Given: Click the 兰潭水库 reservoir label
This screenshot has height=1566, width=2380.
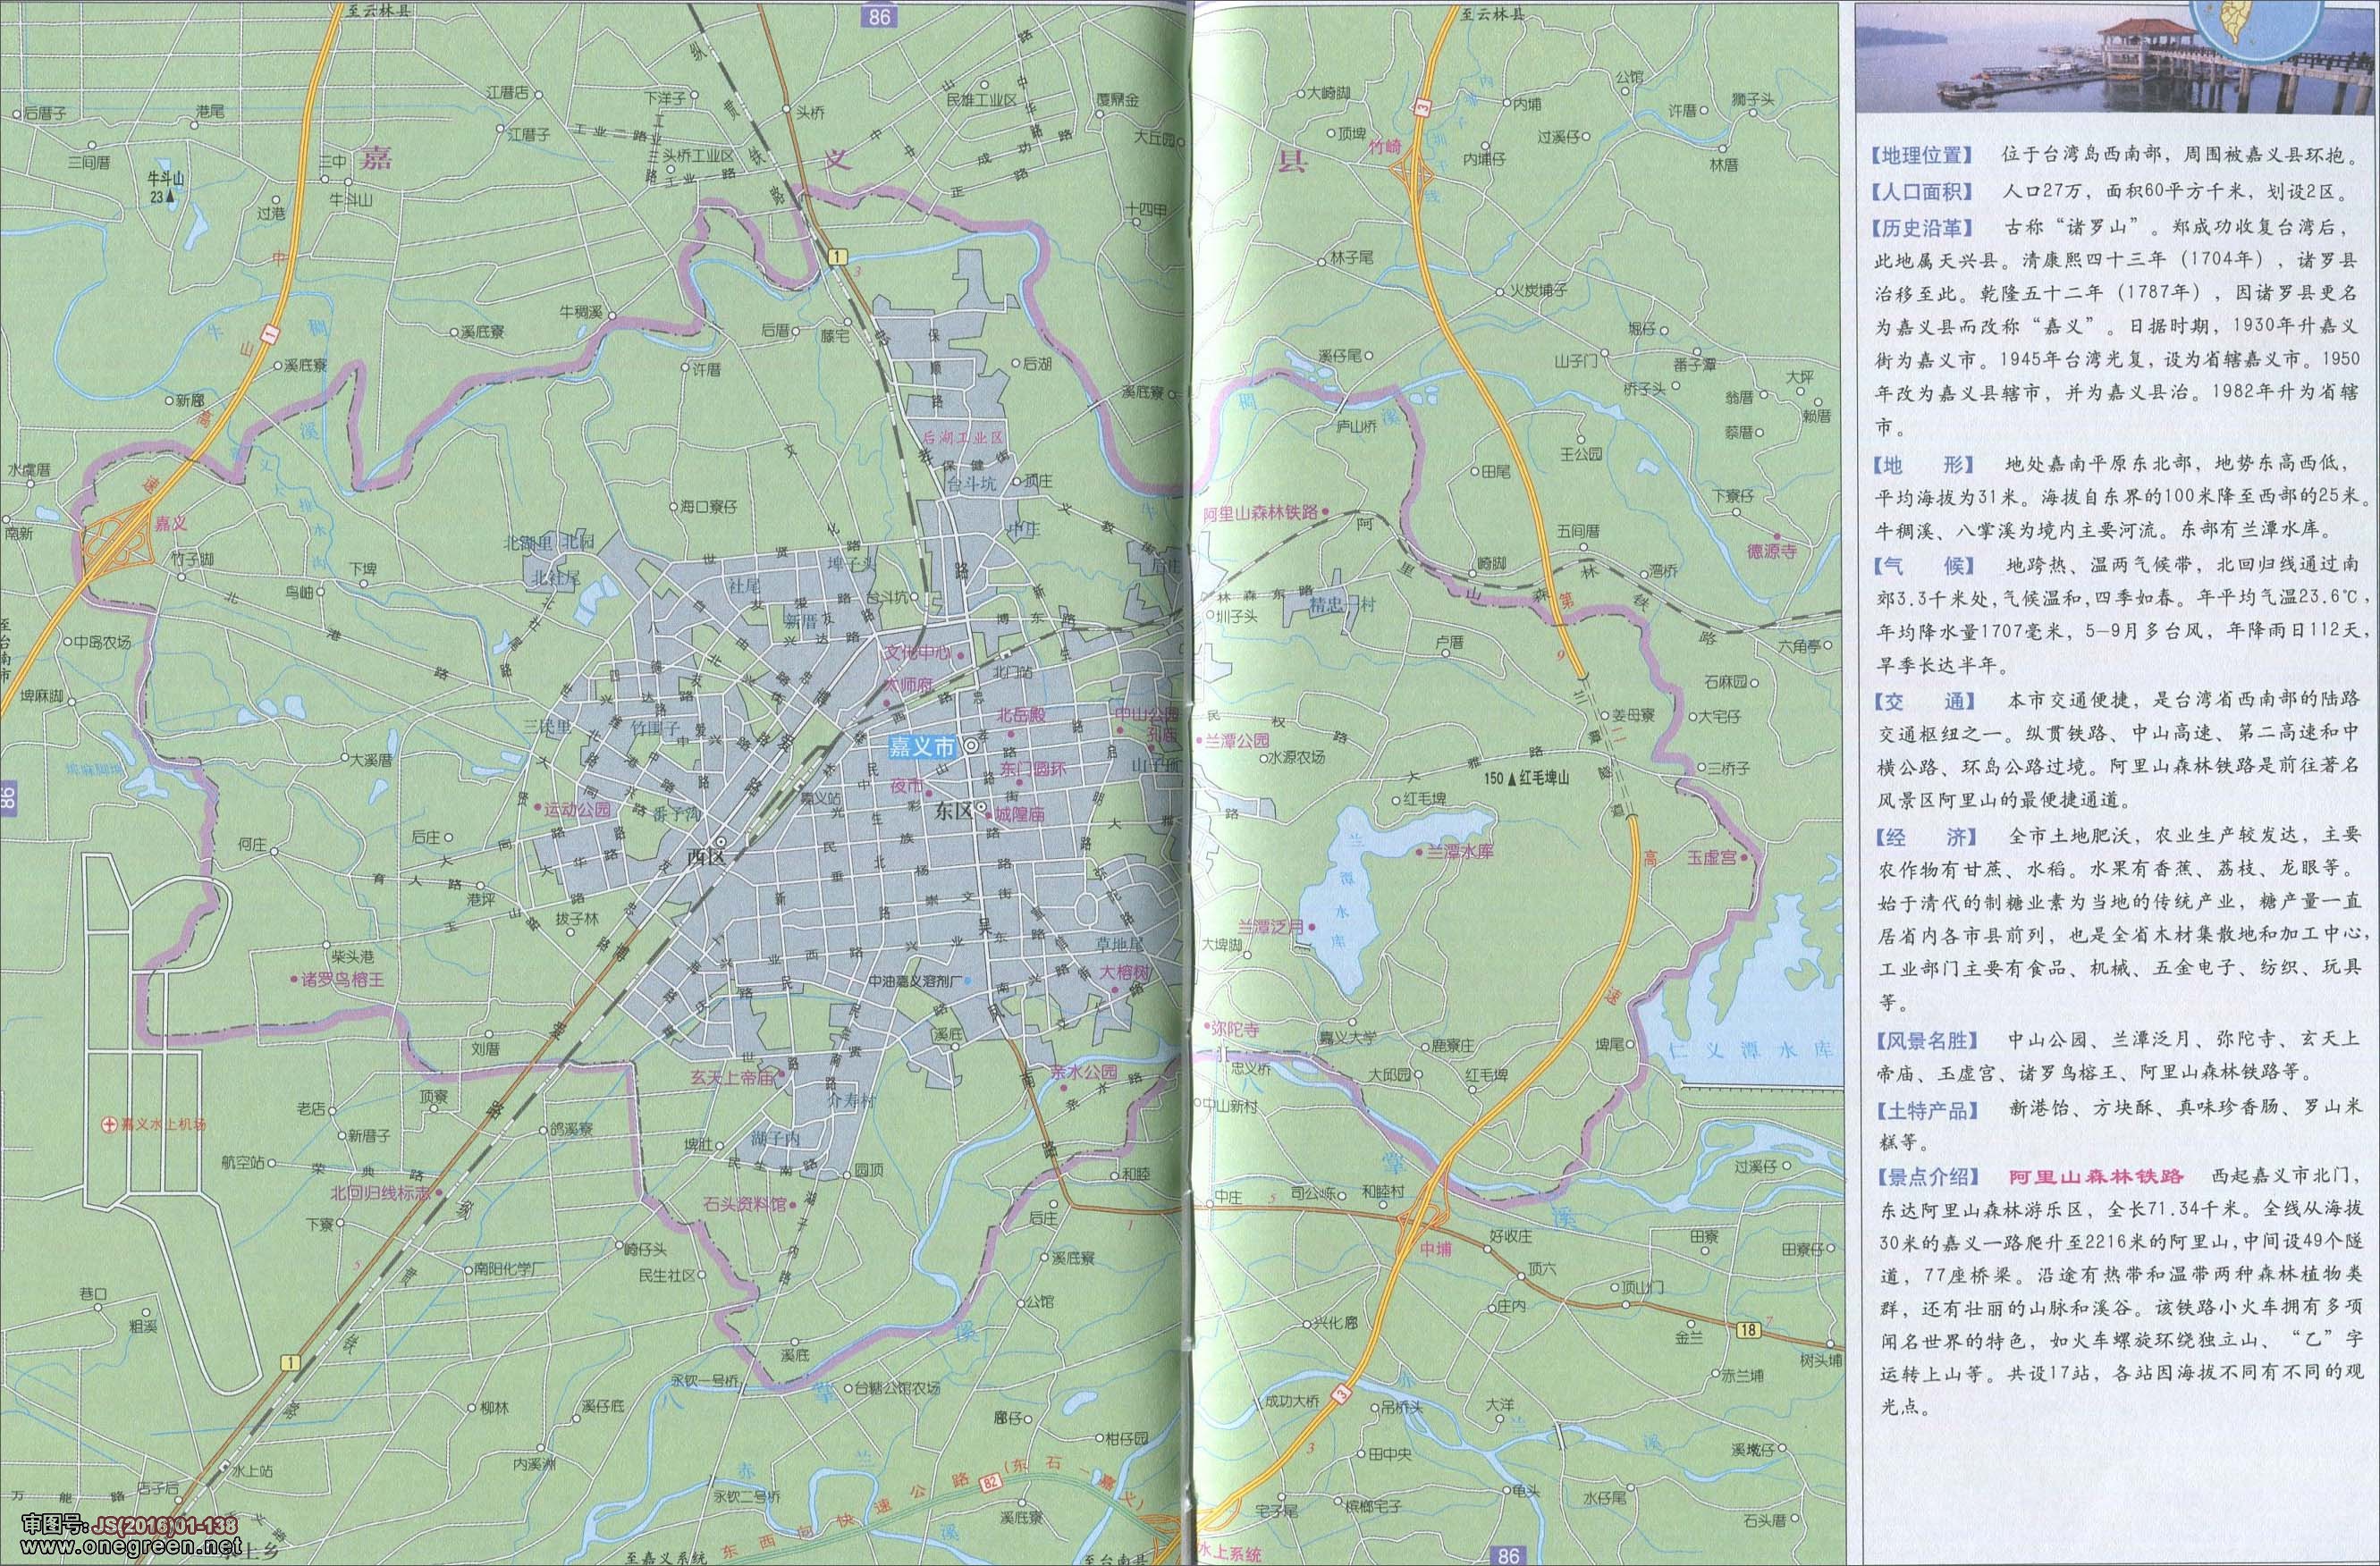Looking at the screenshot, I should point(1460,852).
